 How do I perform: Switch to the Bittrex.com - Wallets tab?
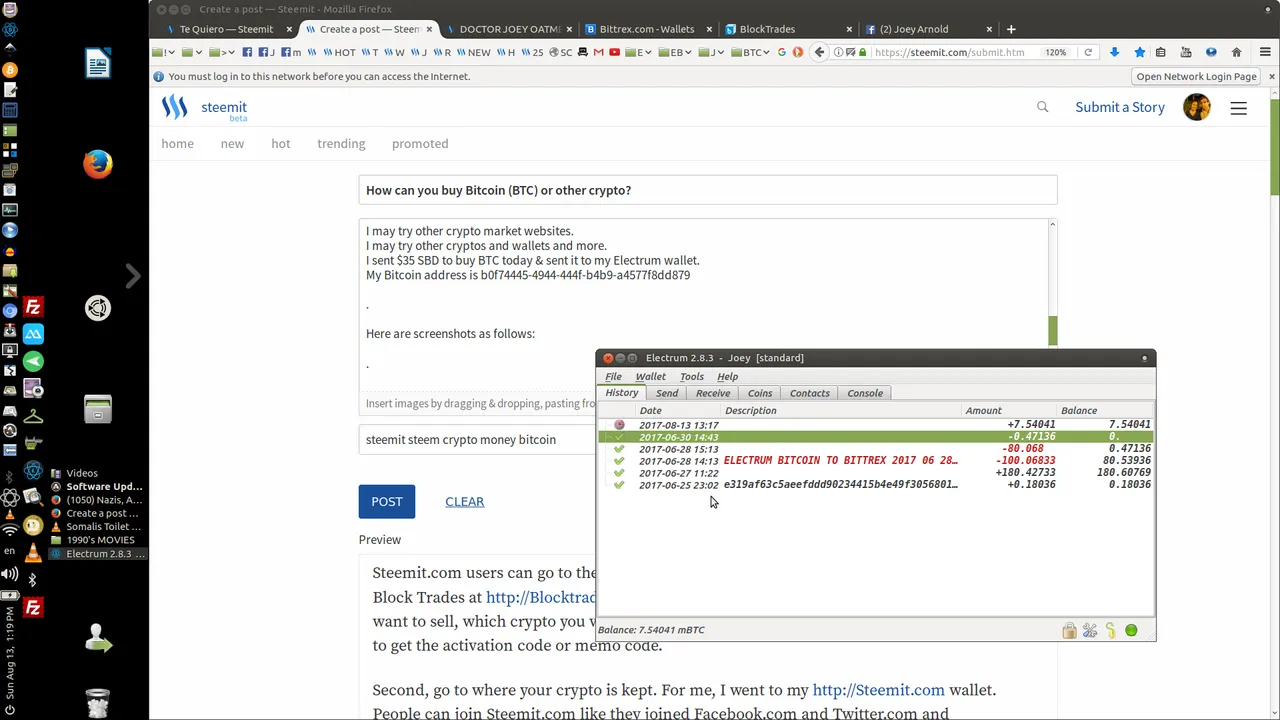click(x=647, y=29)
